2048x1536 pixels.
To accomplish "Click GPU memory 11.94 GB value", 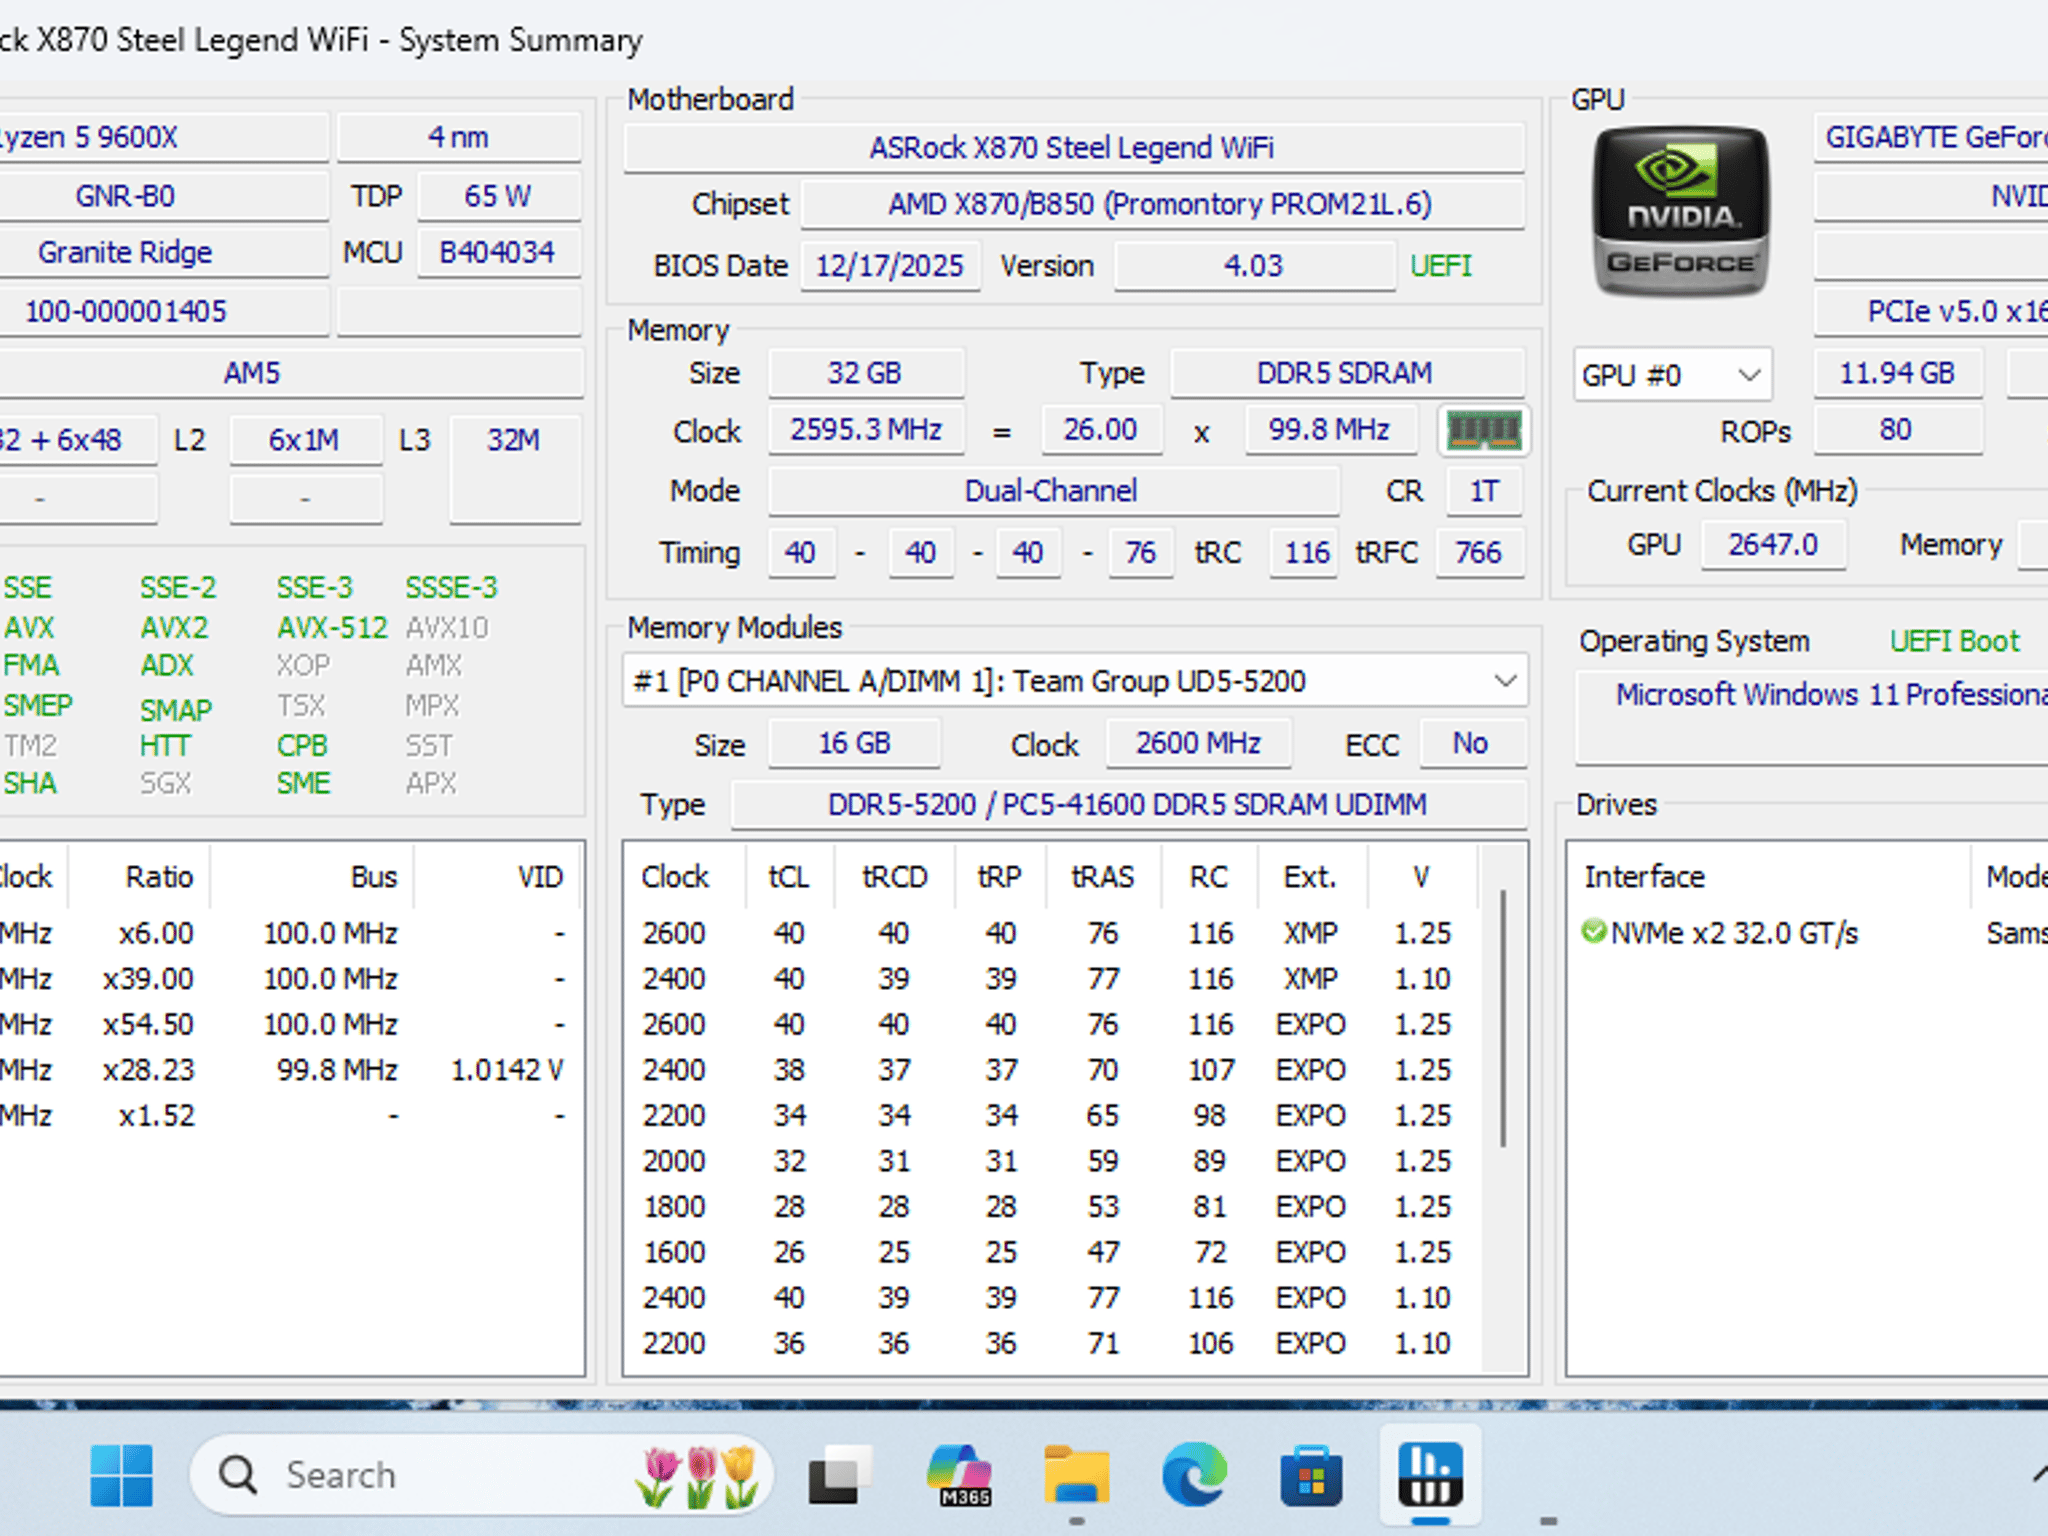I will [1897, 373].
